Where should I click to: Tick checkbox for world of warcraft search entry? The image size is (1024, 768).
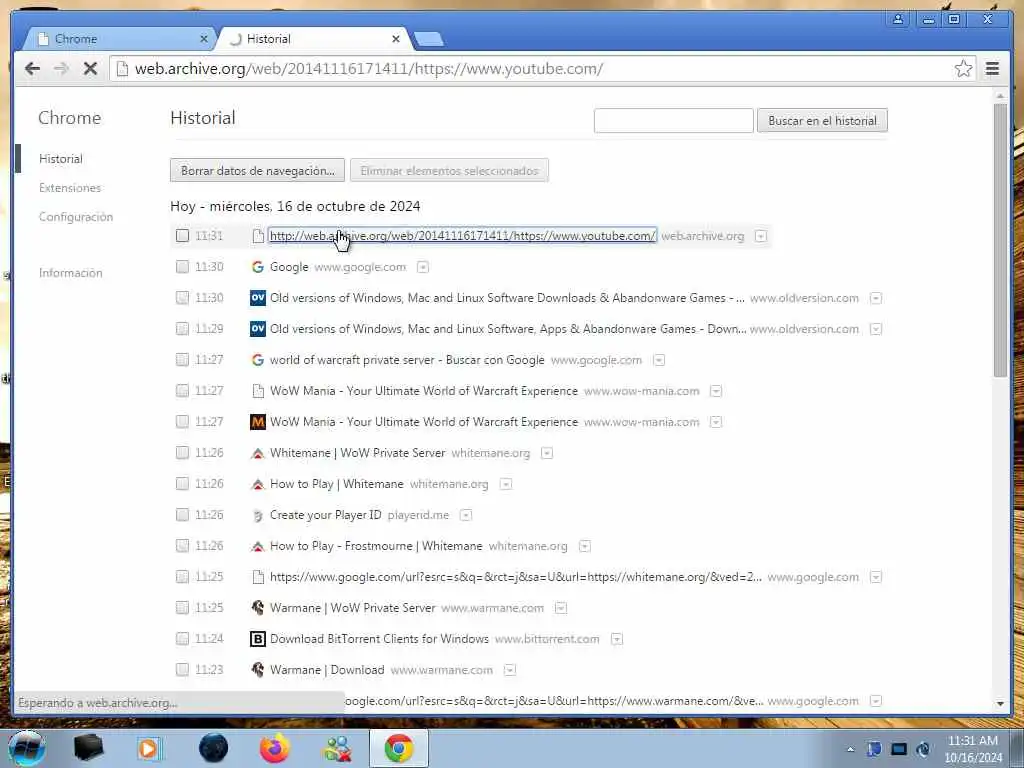coord(182,360)
